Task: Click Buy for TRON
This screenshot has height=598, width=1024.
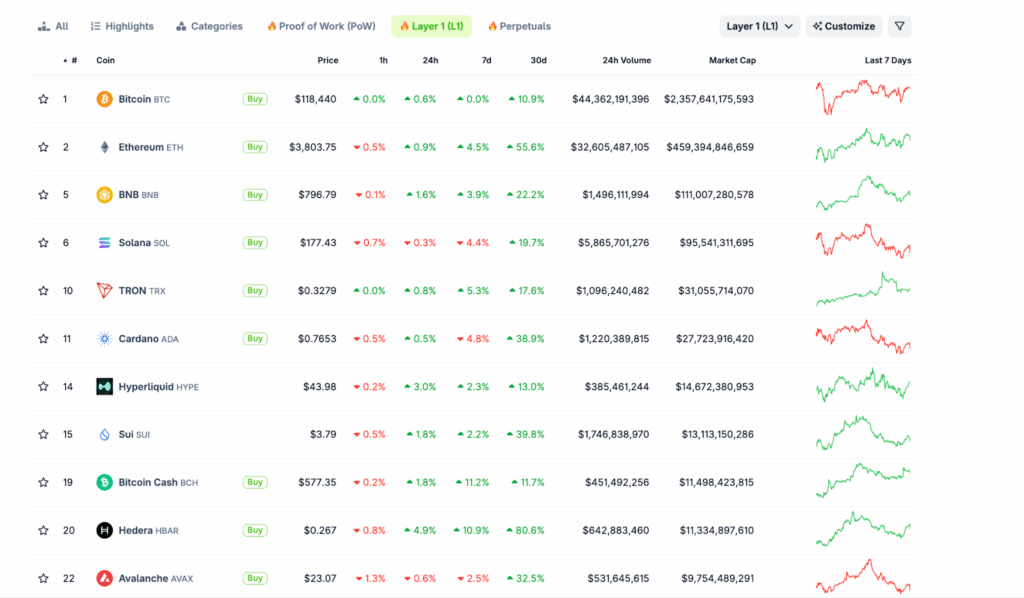Action: [x=255, y=291]
